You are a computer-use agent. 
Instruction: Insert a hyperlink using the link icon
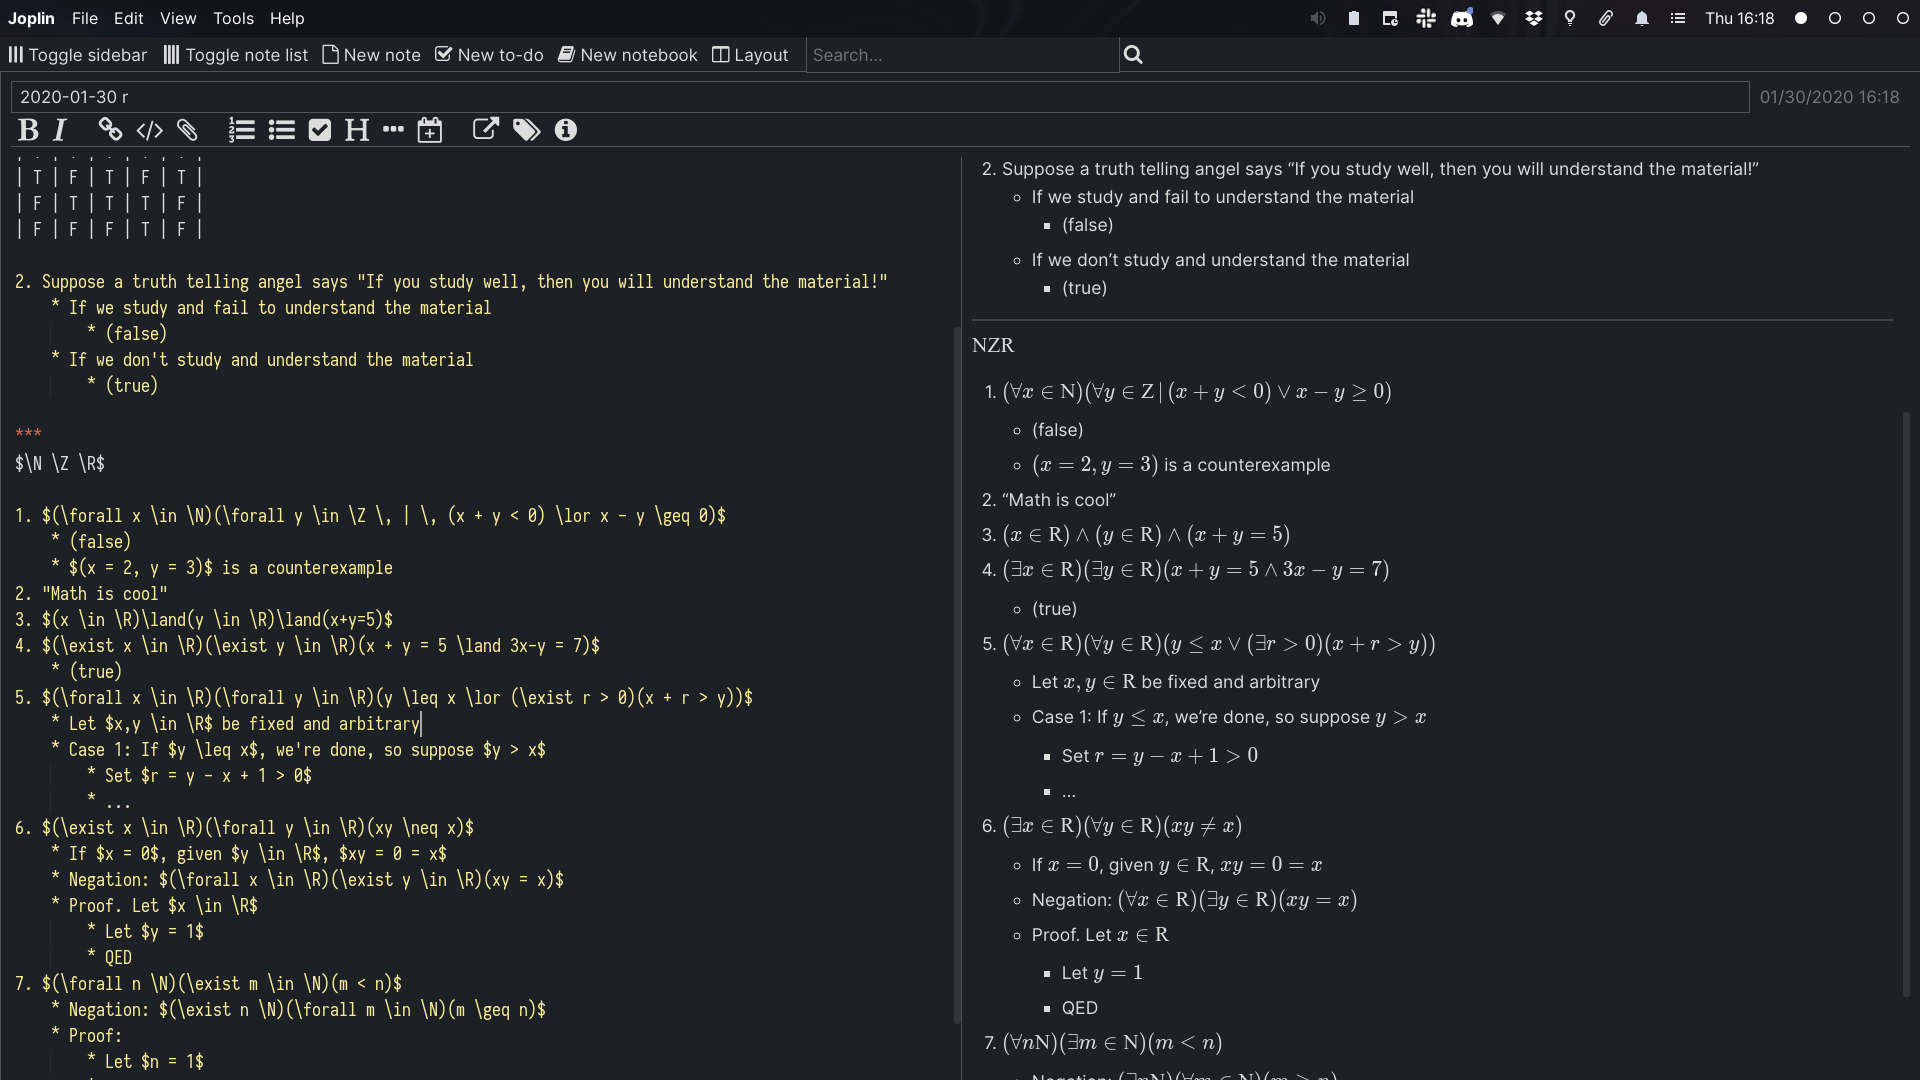pos(110,130)
